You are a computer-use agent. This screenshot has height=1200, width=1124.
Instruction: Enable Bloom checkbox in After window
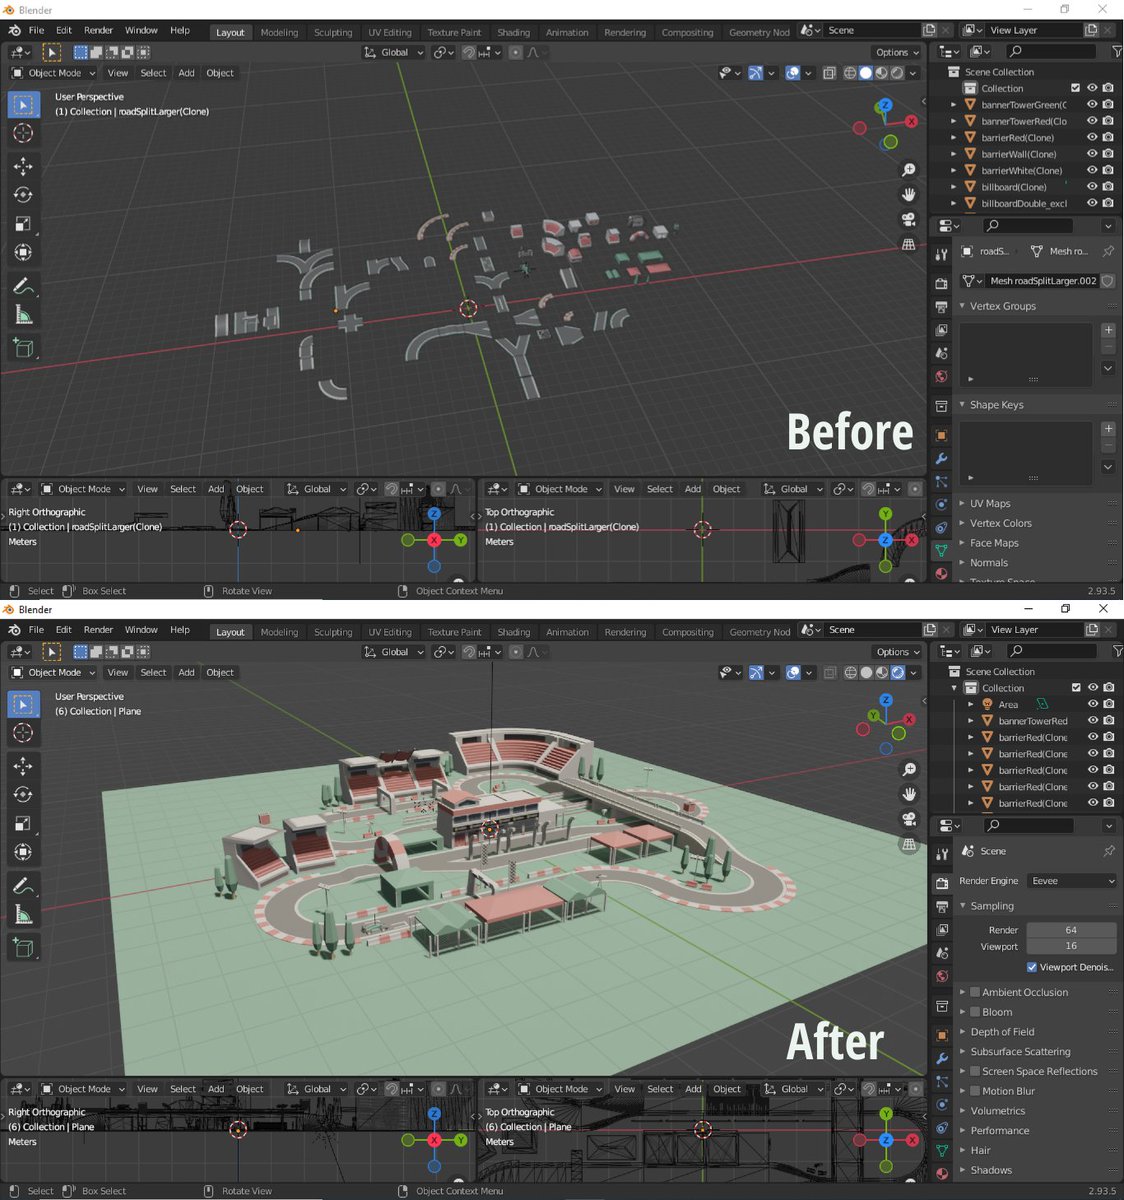[x=975, y=1012]
